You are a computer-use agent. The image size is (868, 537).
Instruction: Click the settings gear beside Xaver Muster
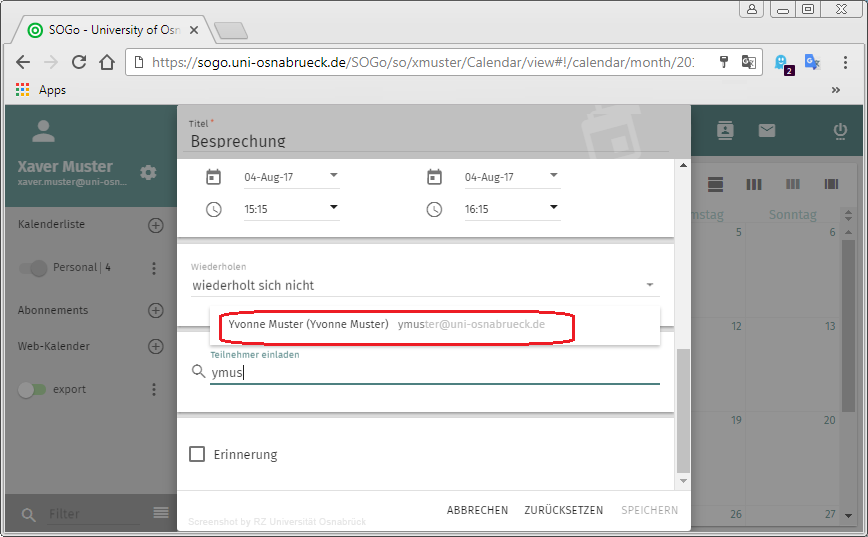point(148,172)
